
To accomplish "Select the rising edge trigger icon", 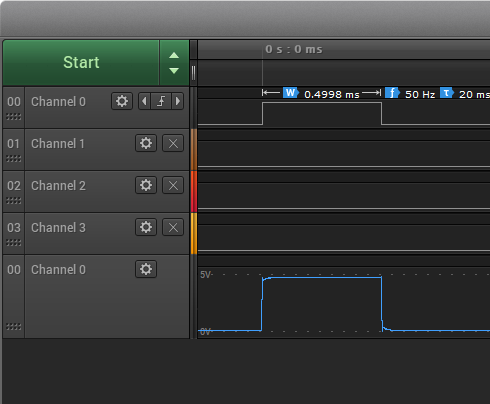I will click(x=161, y=101).
